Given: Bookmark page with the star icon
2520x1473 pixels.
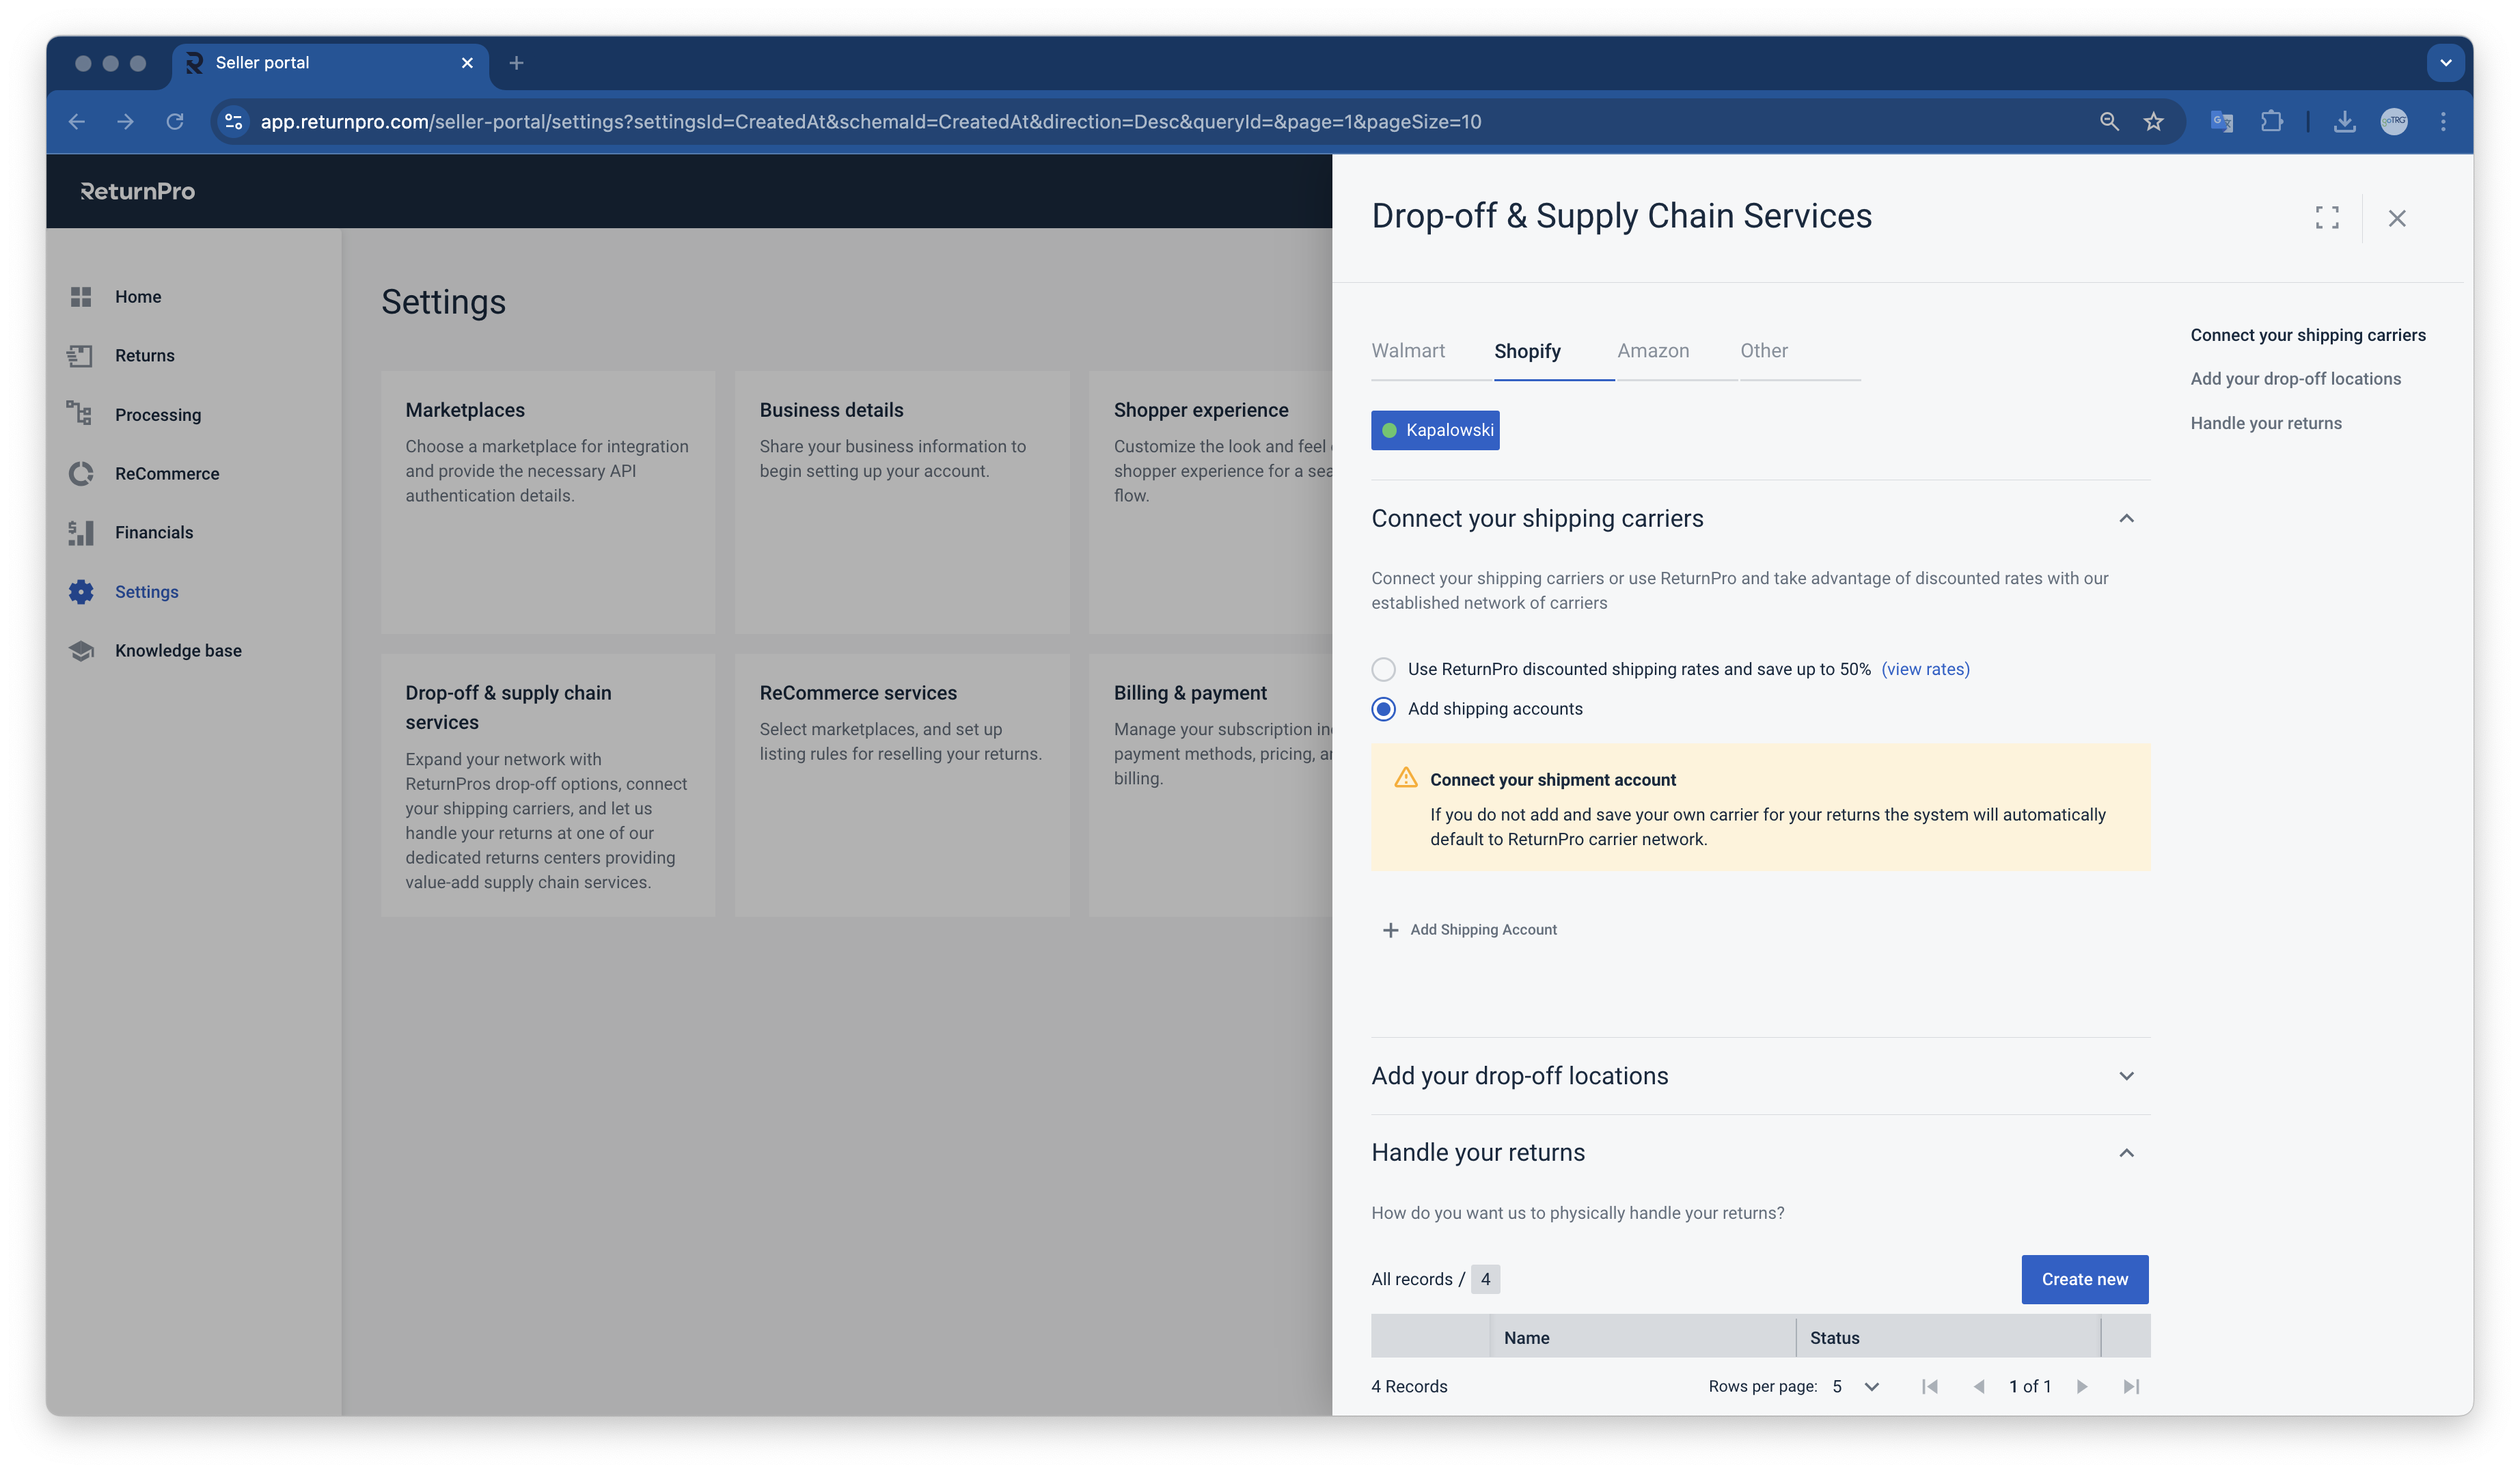Looking at the screenshot, I should 2154,122.
